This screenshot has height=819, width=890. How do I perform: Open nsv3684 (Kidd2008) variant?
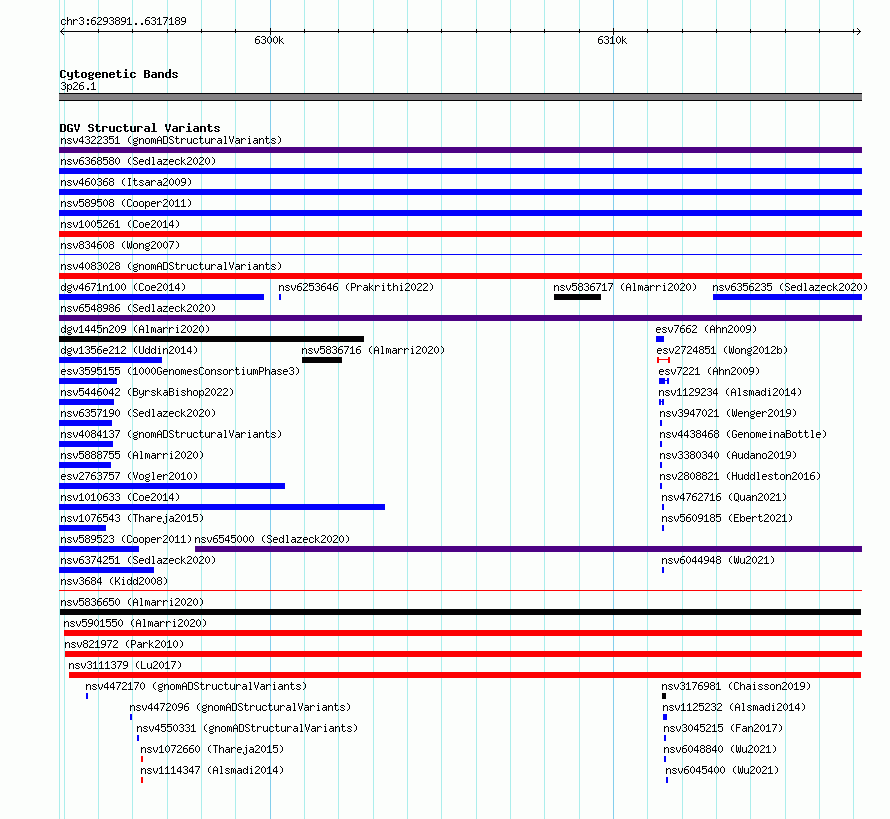[x=114, y=581]
